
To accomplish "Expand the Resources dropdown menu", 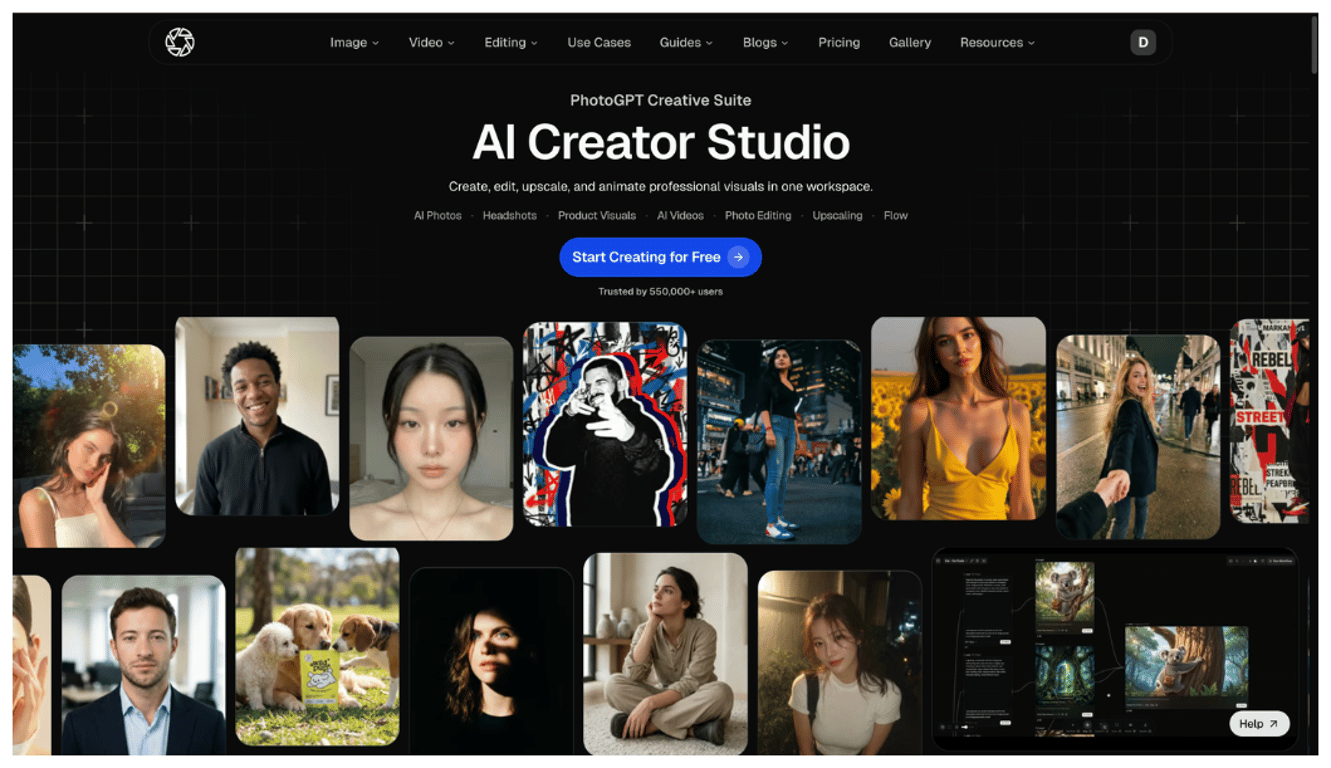I will click(998, 43).
